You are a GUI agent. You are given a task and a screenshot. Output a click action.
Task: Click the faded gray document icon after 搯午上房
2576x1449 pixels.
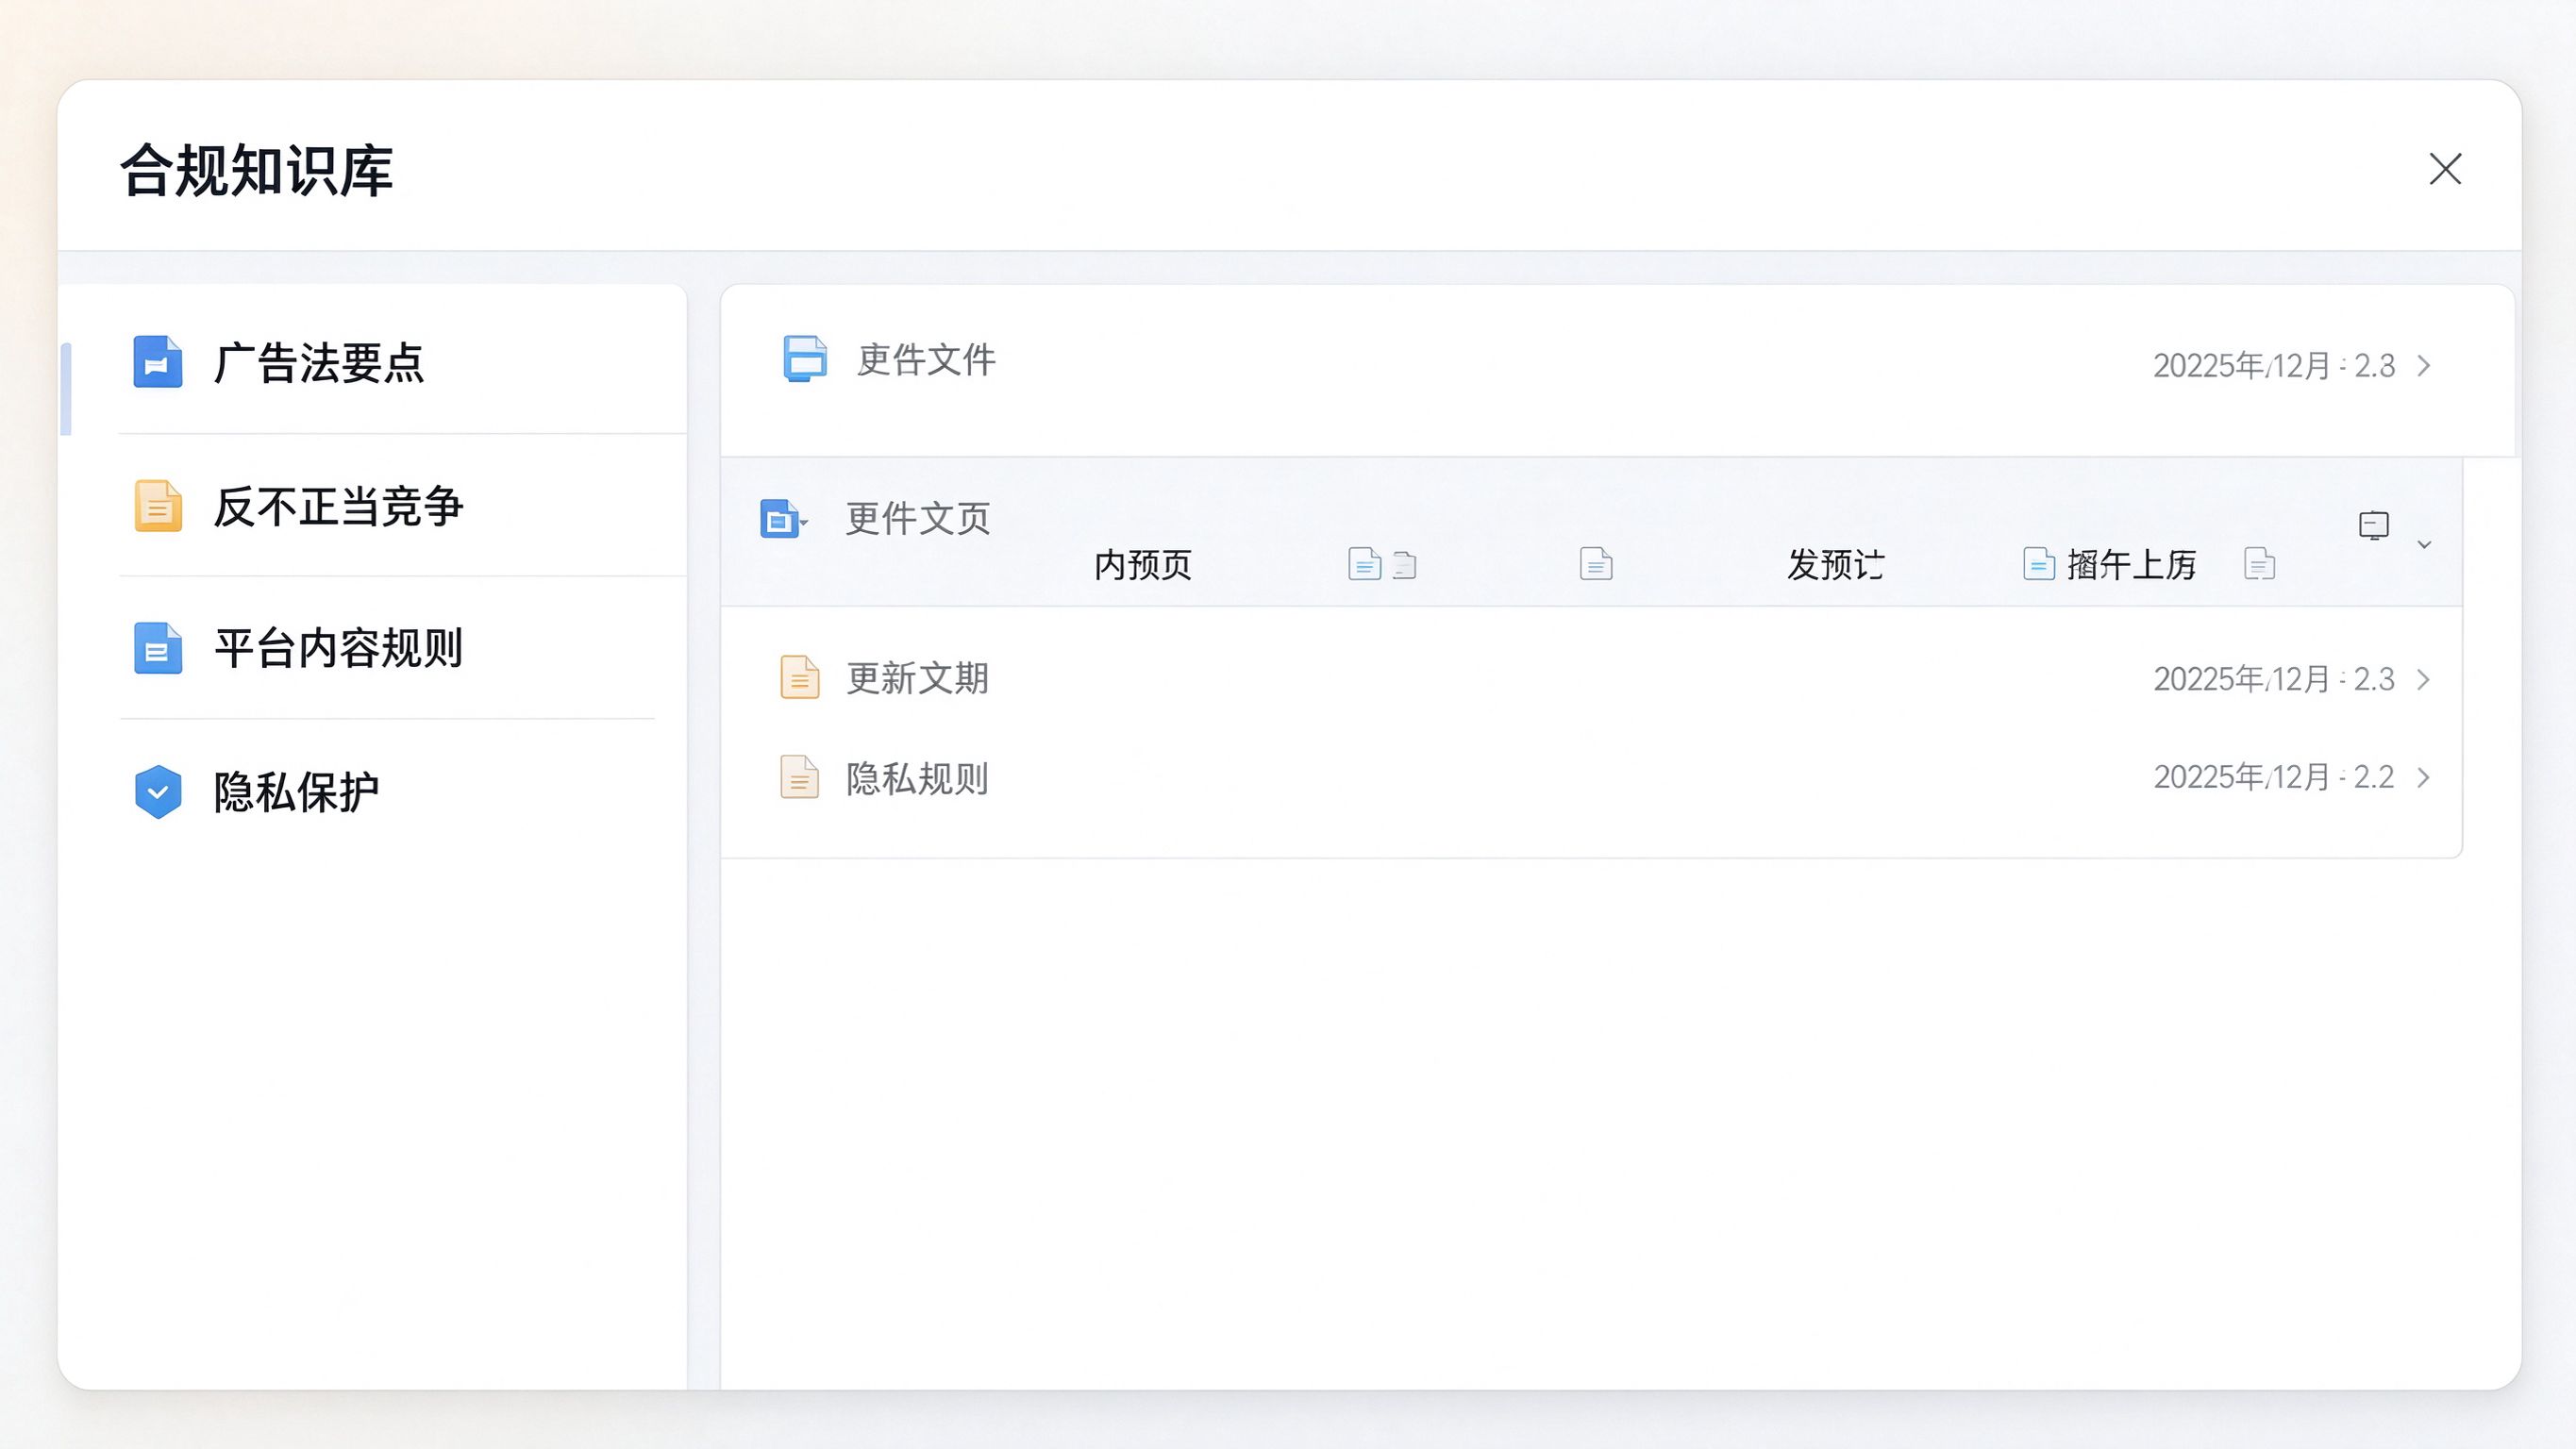(2260, 564)
